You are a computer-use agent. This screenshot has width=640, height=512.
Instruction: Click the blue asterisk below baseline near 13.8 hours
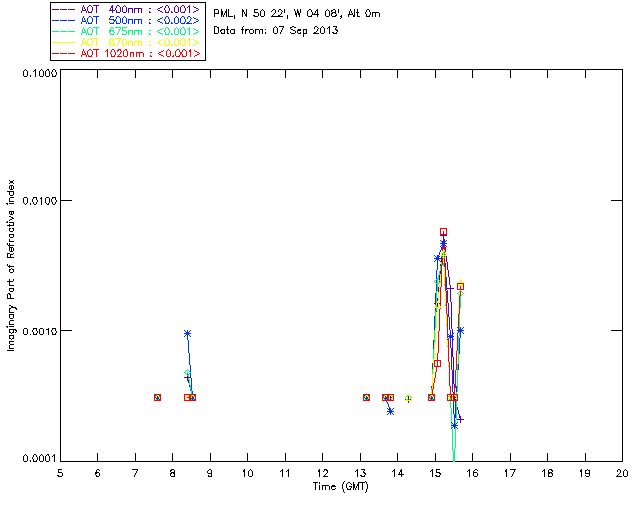(x=391, y=411)
